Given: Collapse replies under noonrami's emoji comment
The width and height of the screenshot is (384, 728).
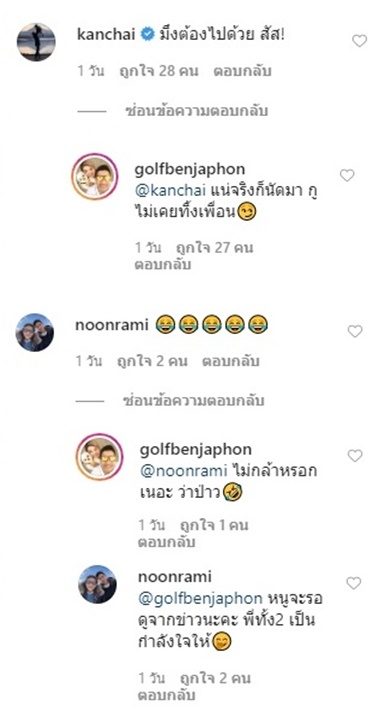Looking at the screenshot, I should click(194, 401).
